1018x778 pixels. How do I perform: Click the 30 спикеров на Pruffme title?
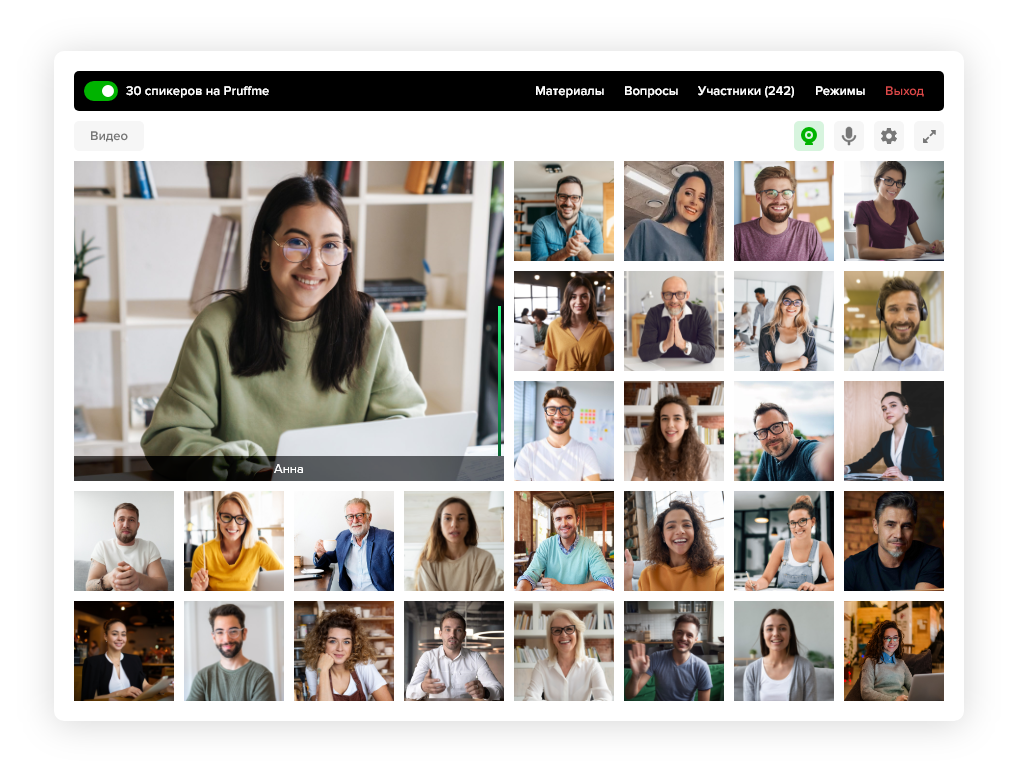click(197, 91)
